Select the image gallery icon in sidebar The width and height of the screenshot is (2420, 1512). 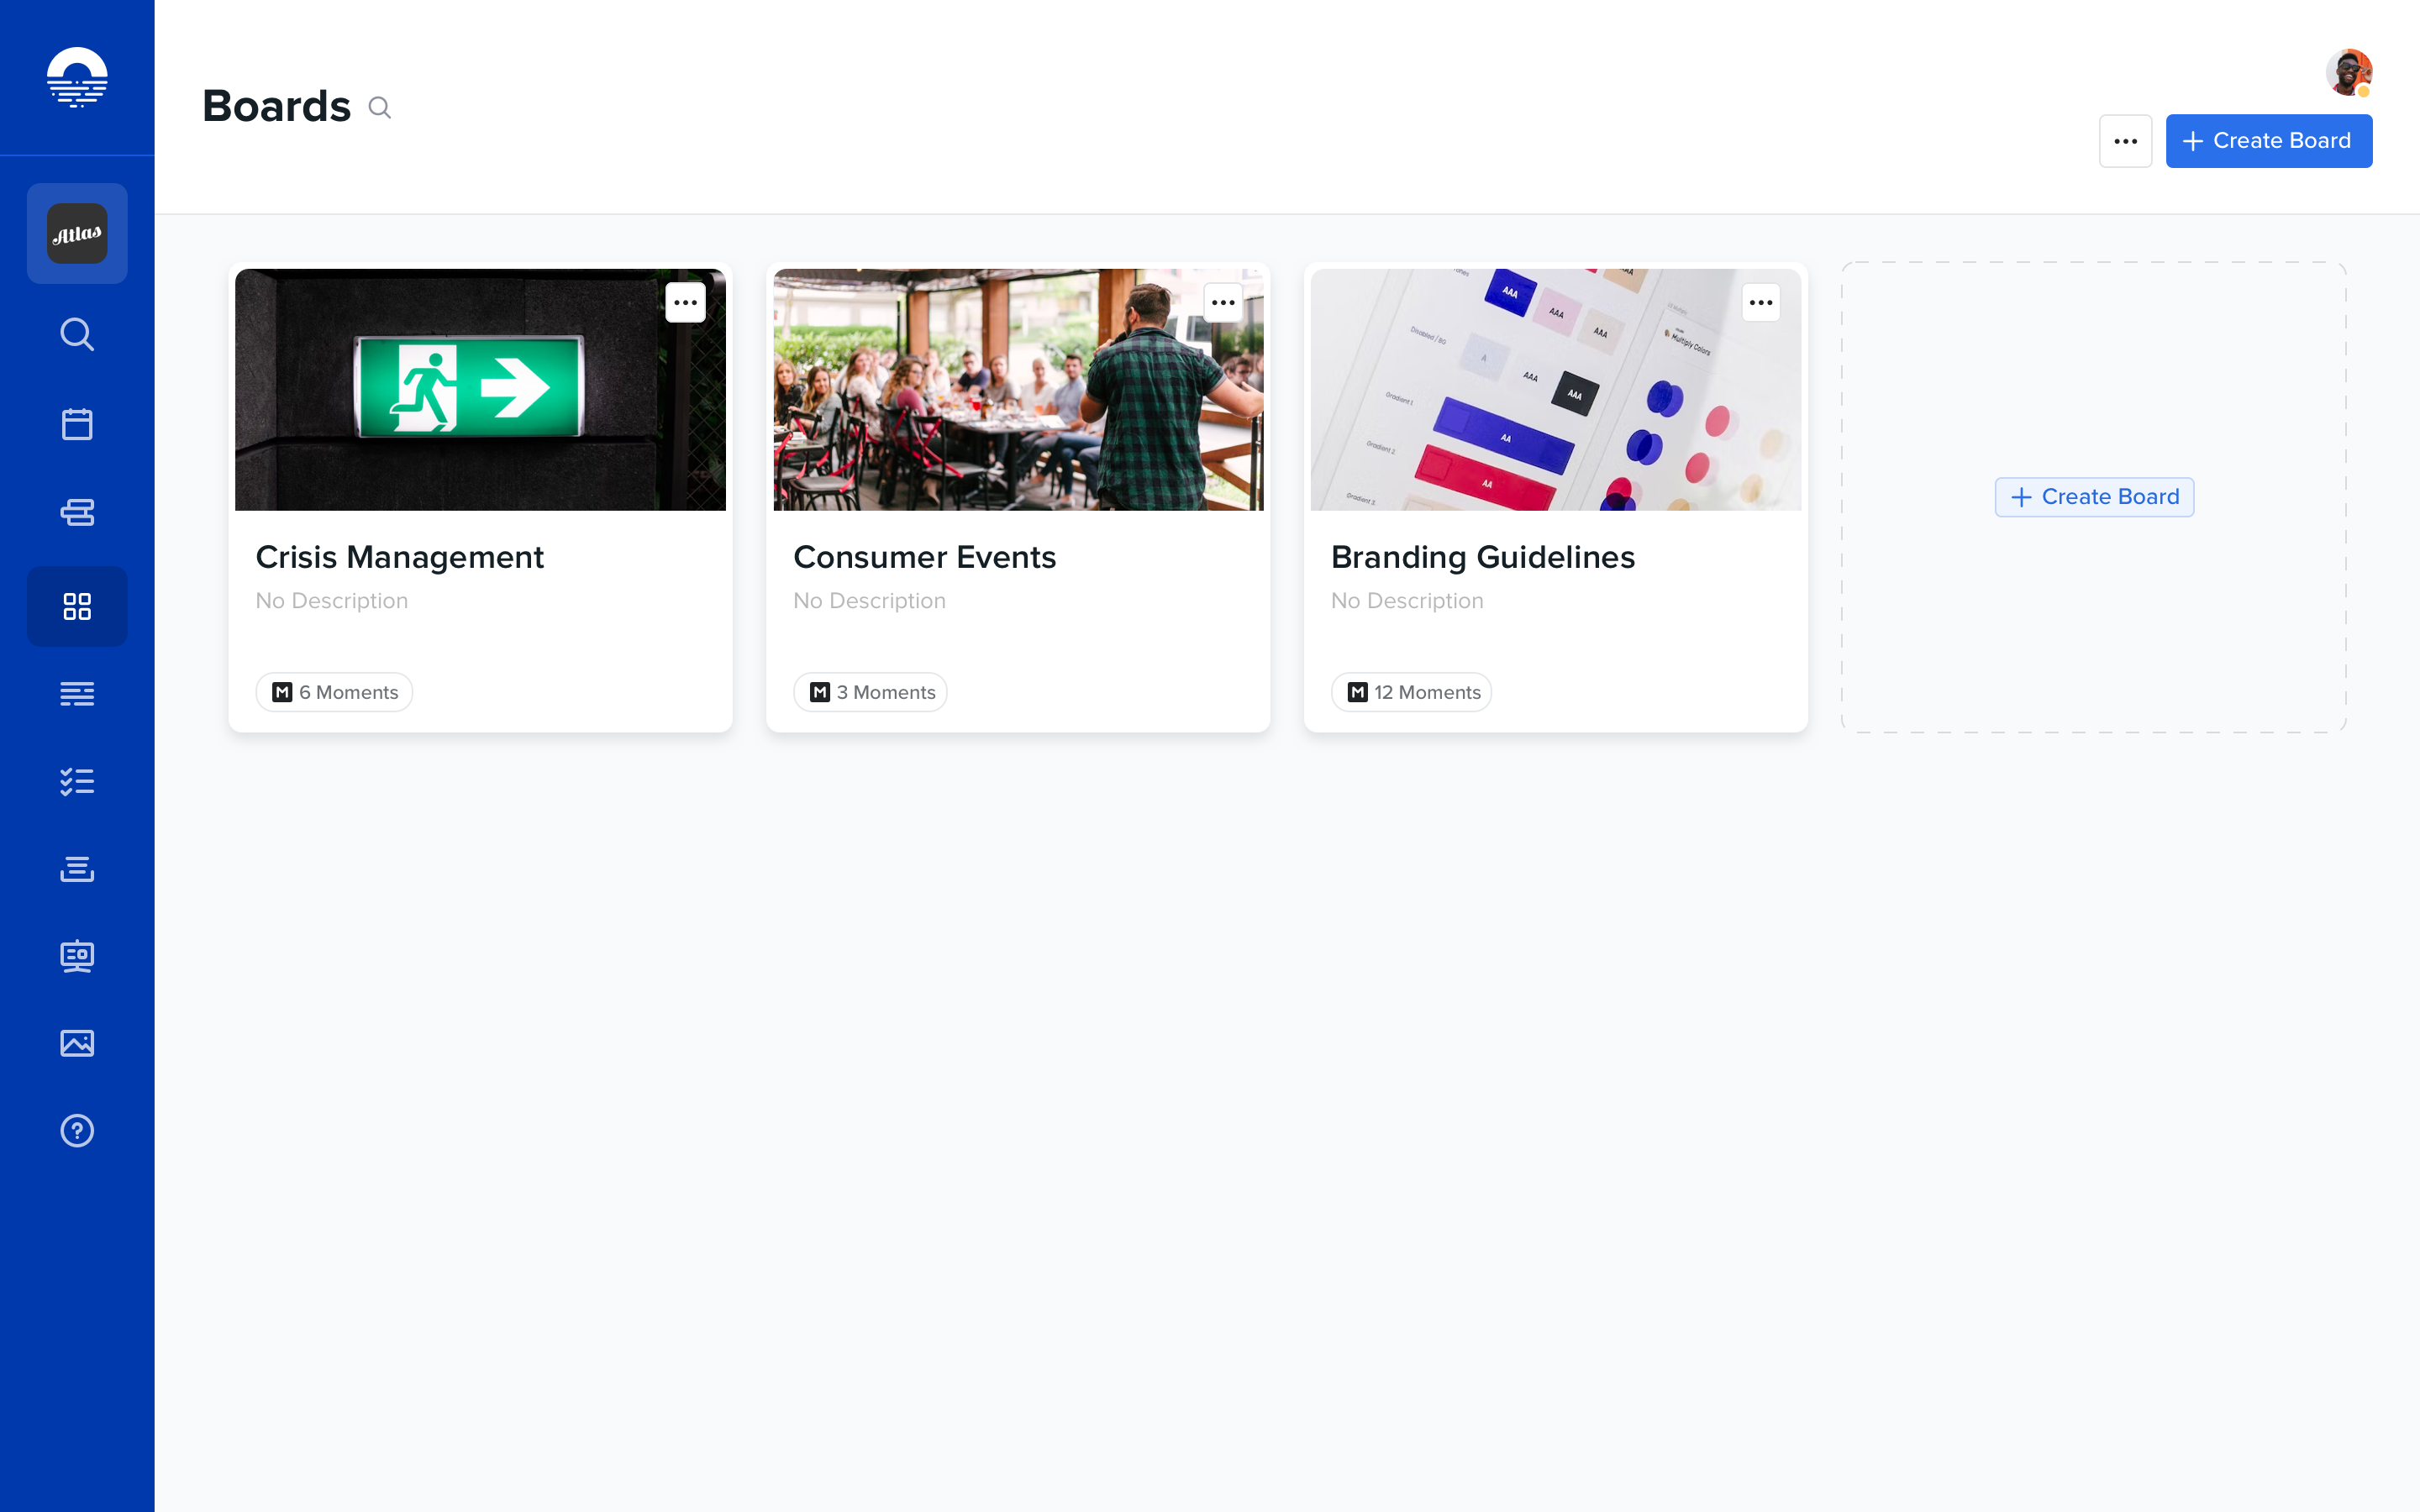click(76, 1043)
